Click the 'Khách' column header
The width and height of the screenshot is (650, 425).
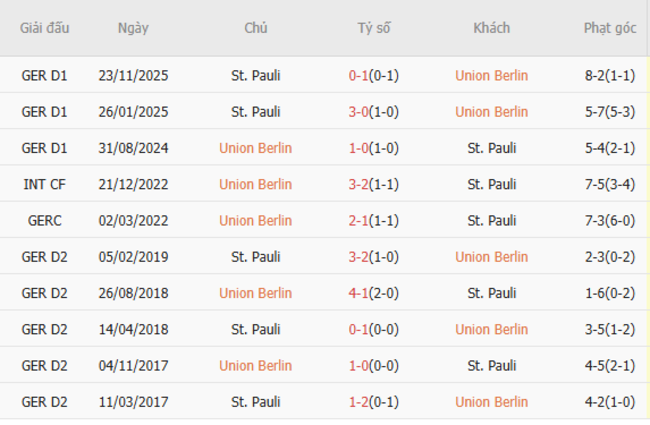tap(491, 28)
